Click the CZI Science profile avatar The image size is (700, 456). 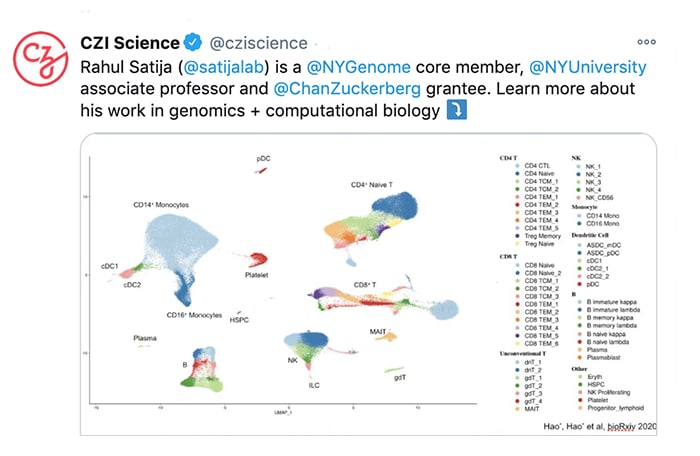[x=41, y=59]
